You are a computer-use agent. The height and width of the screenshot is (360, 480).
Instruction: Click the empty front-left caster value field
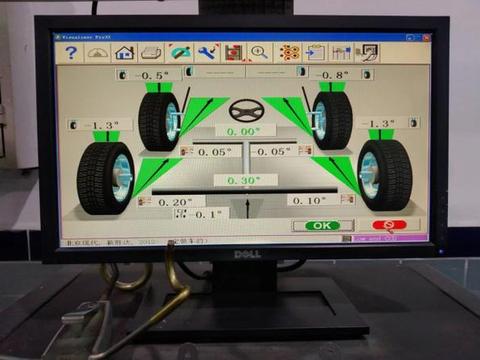click(x=220, y=72)
